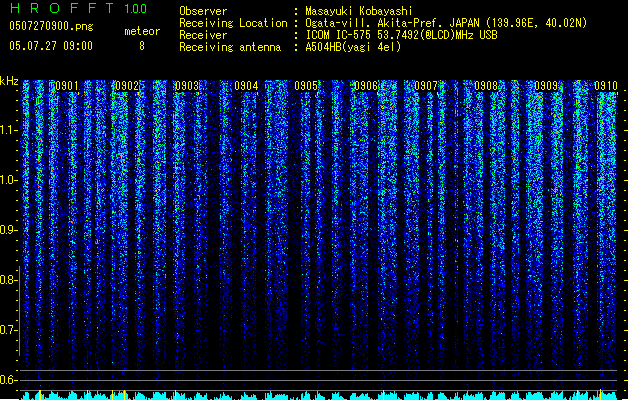Click the 0901 time marker
The image size is (629, 400).
tap(67, 86)
